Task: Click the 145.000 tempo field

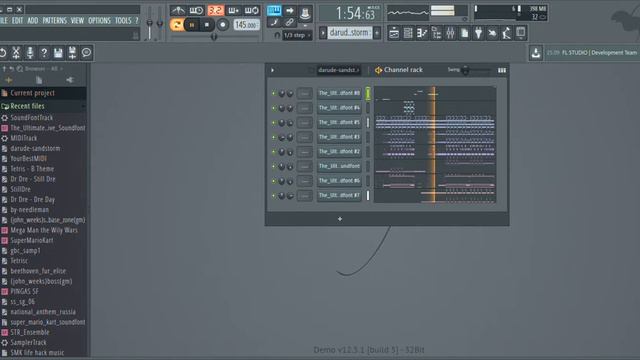Action: (247, 25)
